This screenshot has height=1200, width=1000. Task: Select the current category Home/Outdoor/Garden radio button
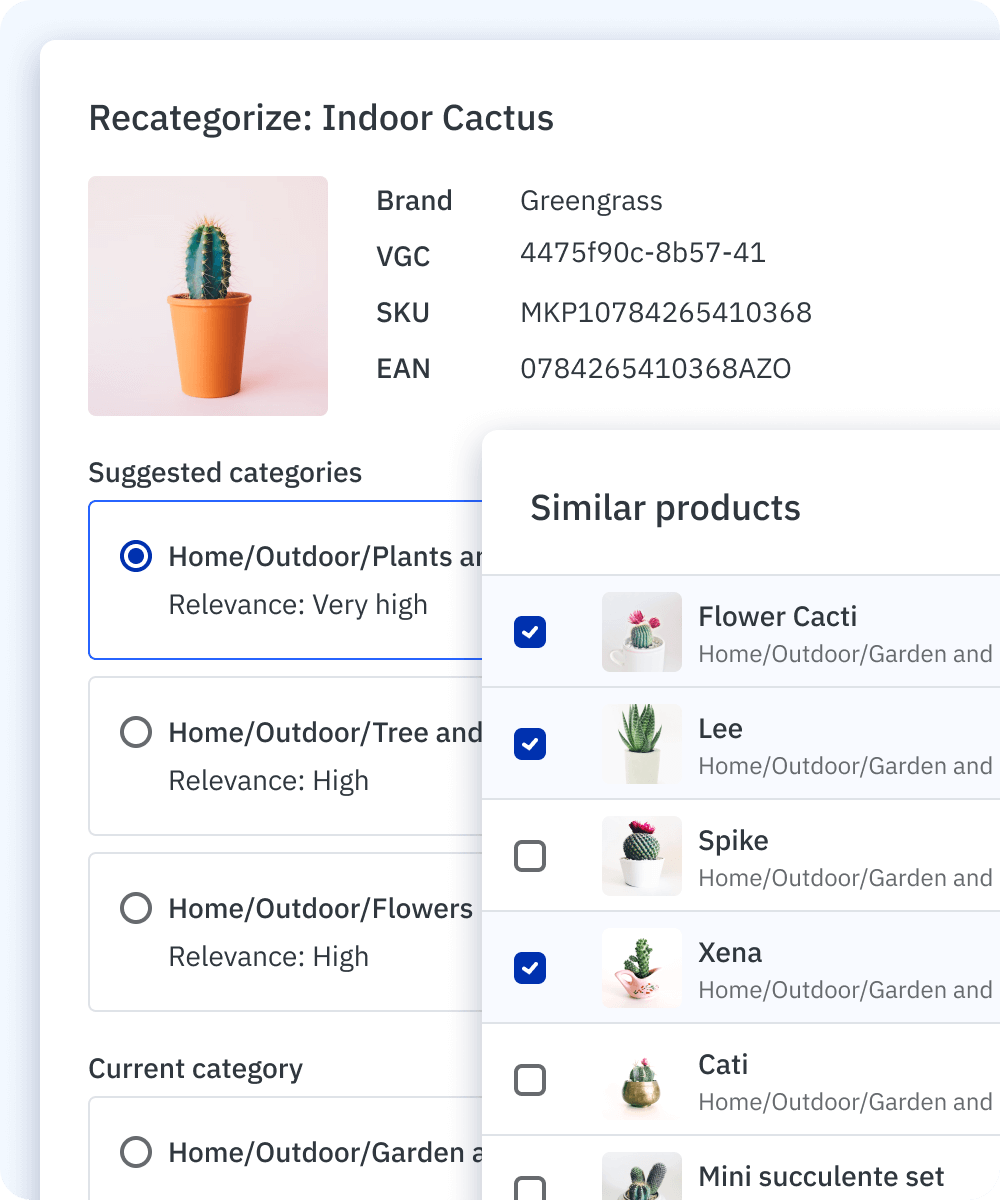tap(136, 1152)
